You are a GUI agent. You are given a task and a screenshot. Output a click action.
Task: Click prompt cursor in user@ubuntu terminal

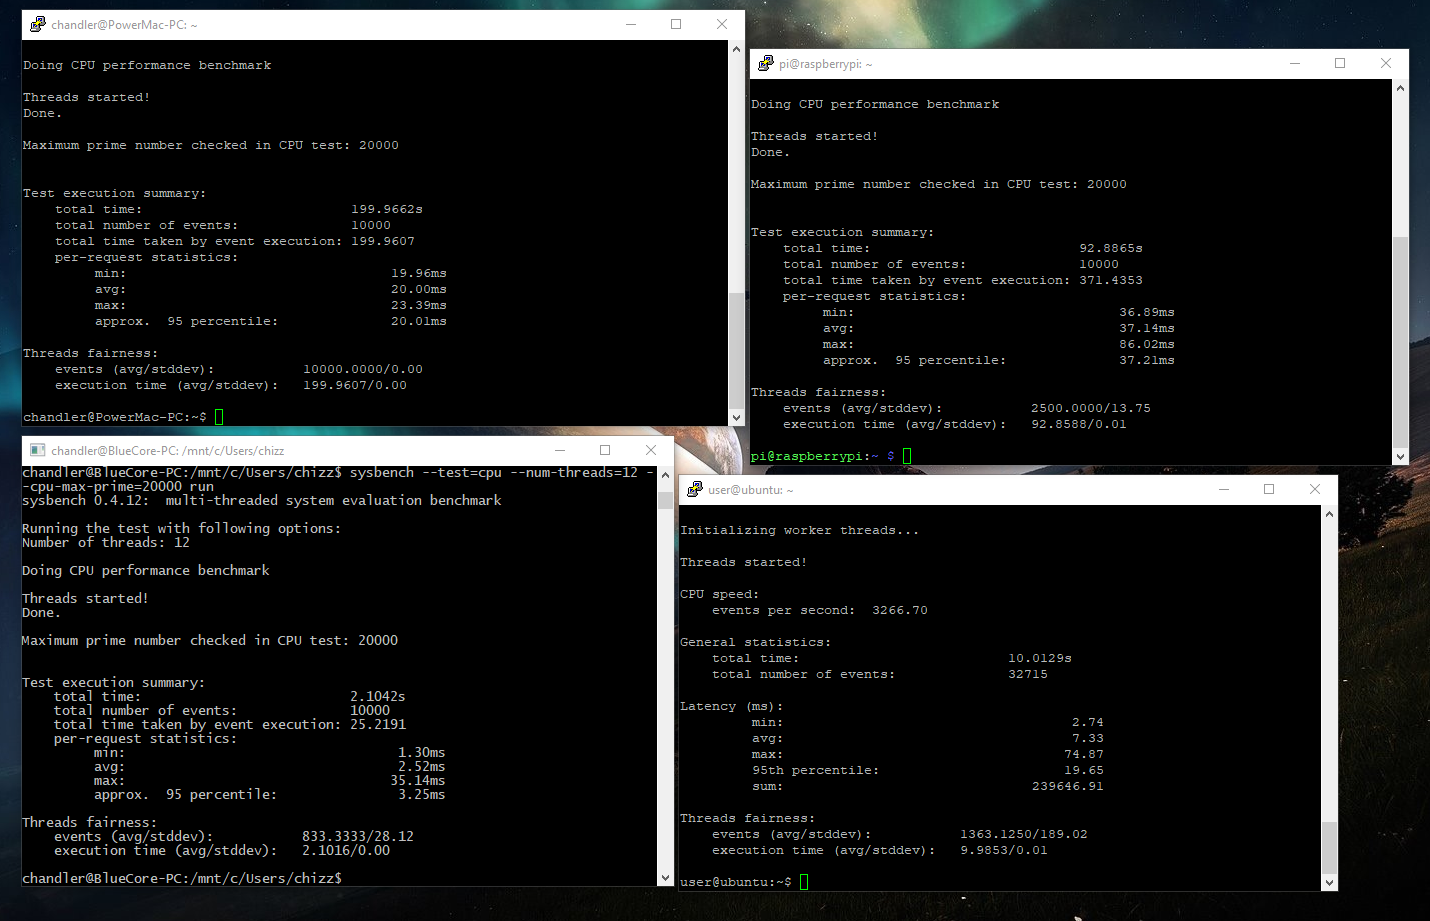(x=804, y=882)
